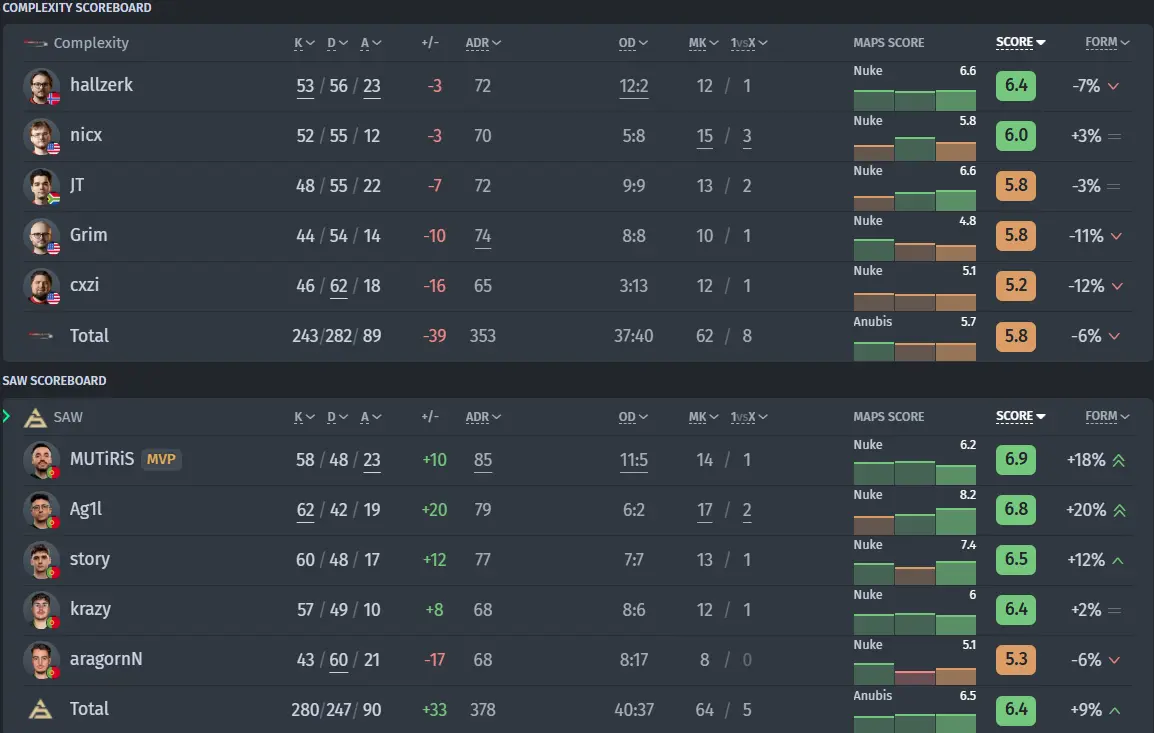
Task: Click krazy's player avatar
Action: [x=40, y=610]
